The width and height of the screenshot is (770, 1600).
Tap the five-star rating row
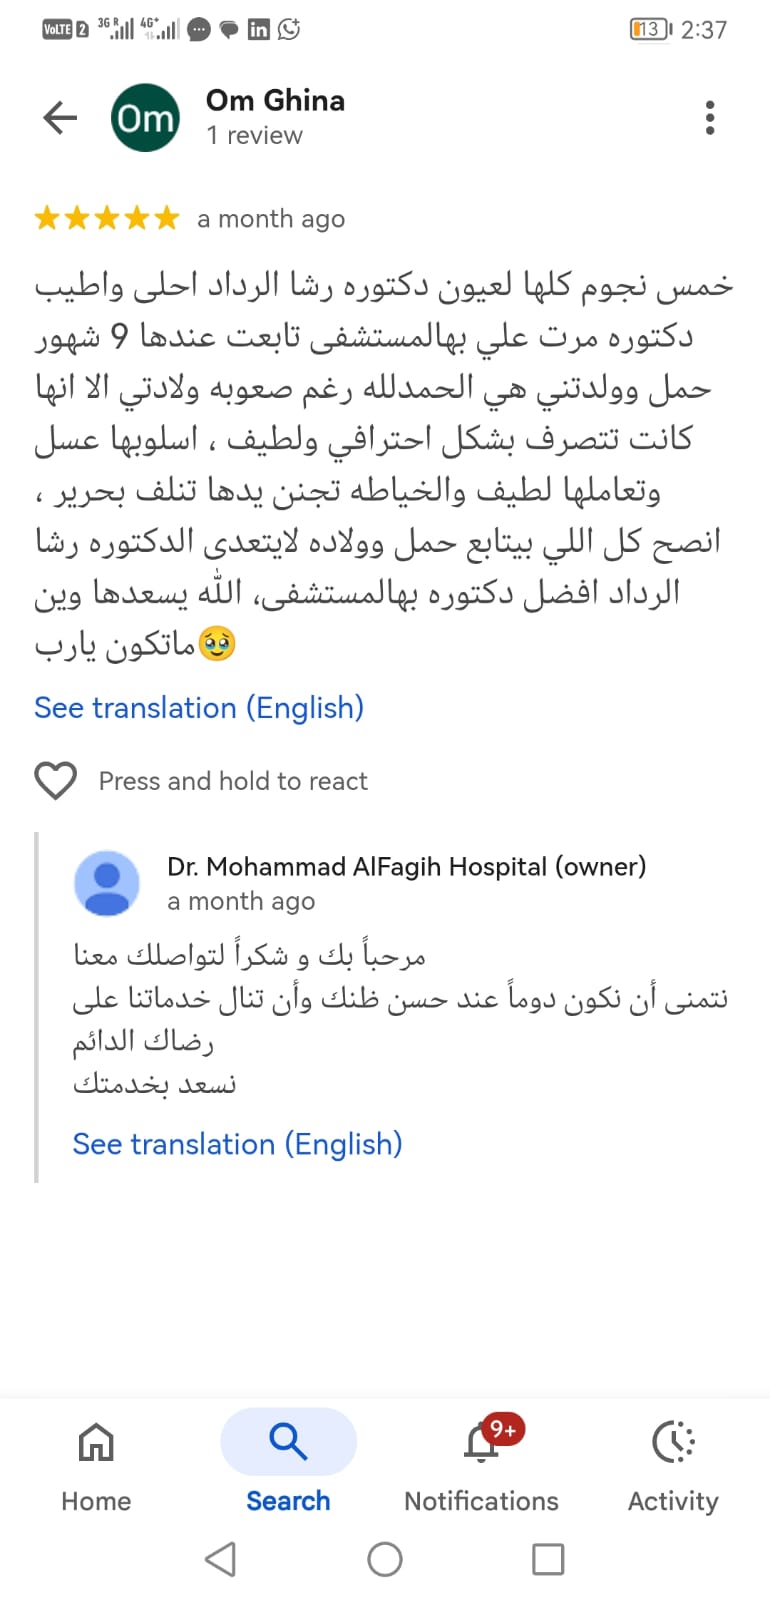coord(107,218)
